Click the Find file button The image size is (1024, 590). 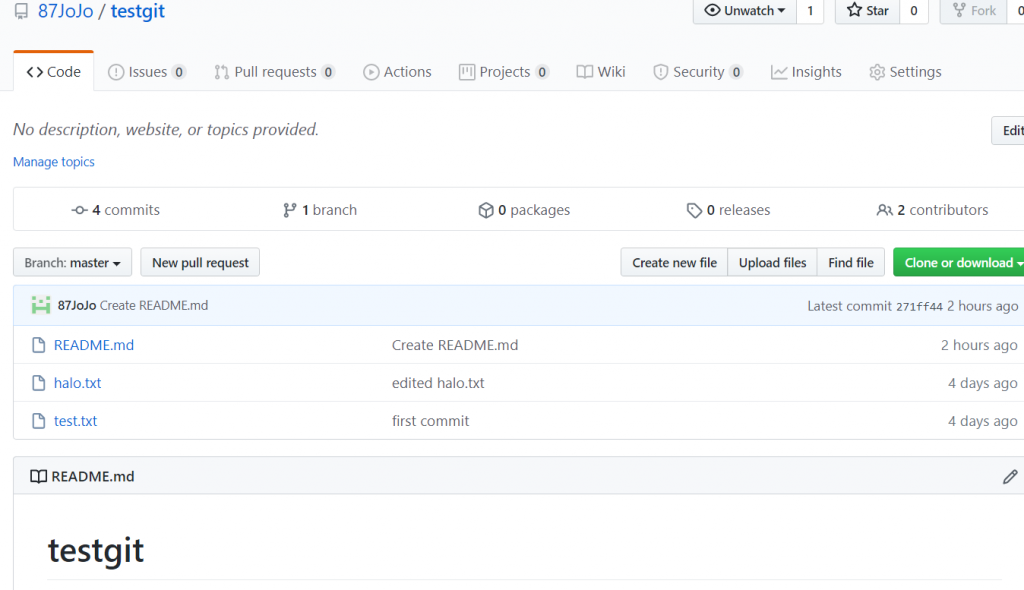pyautogui.click(x=850, y=263)
